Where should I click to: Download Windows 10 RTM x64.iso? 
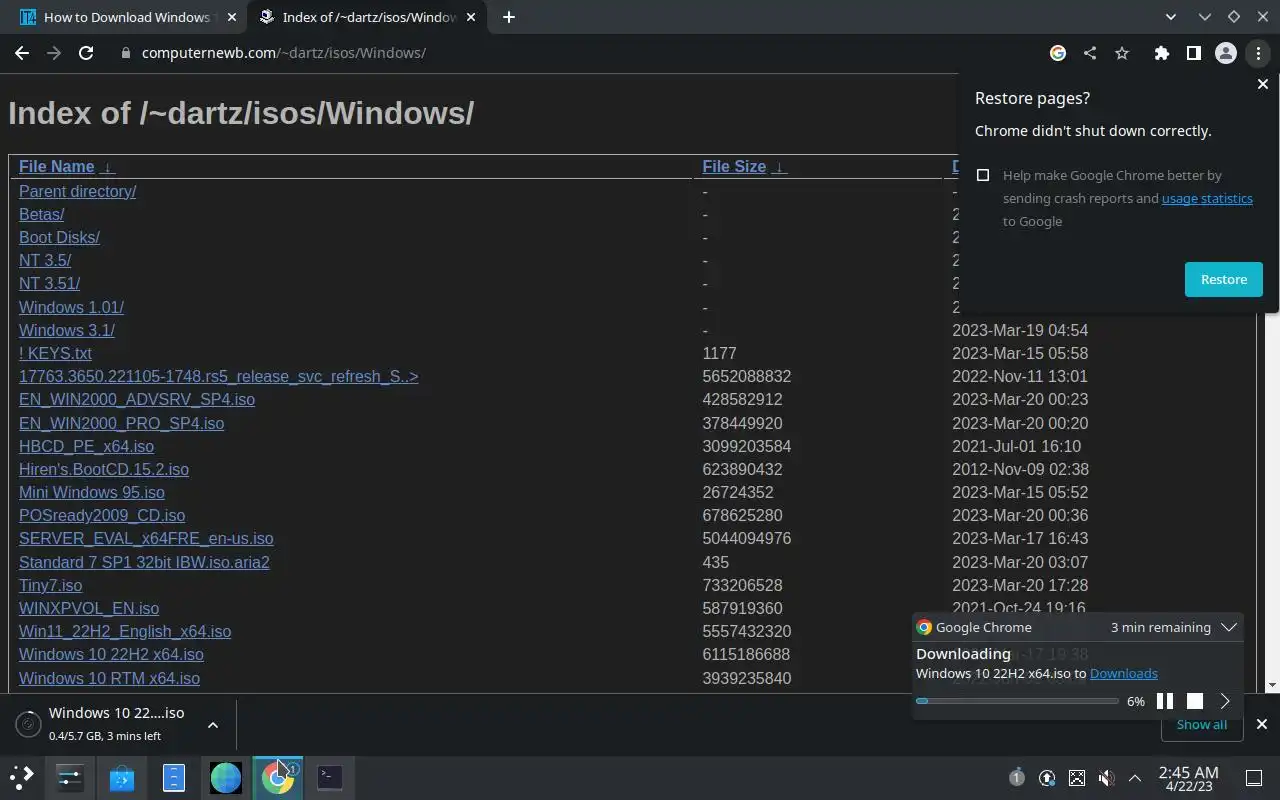[109, 679]
